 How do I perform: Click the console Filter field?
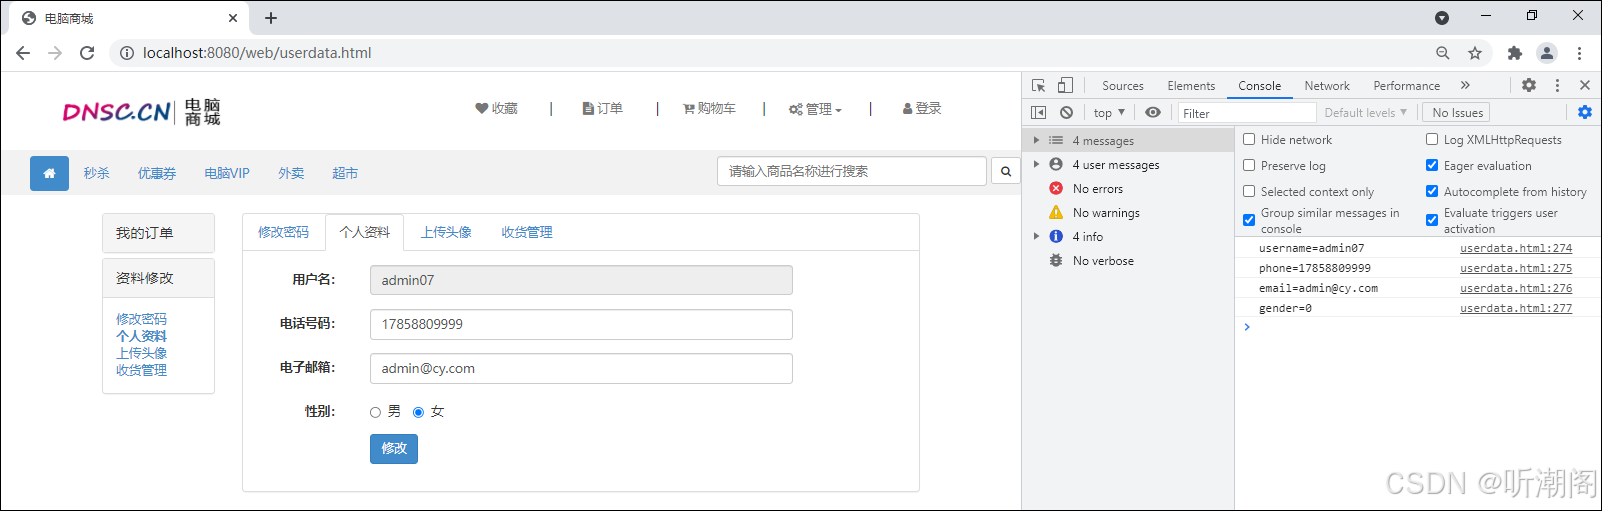(x=1247, y=113)
